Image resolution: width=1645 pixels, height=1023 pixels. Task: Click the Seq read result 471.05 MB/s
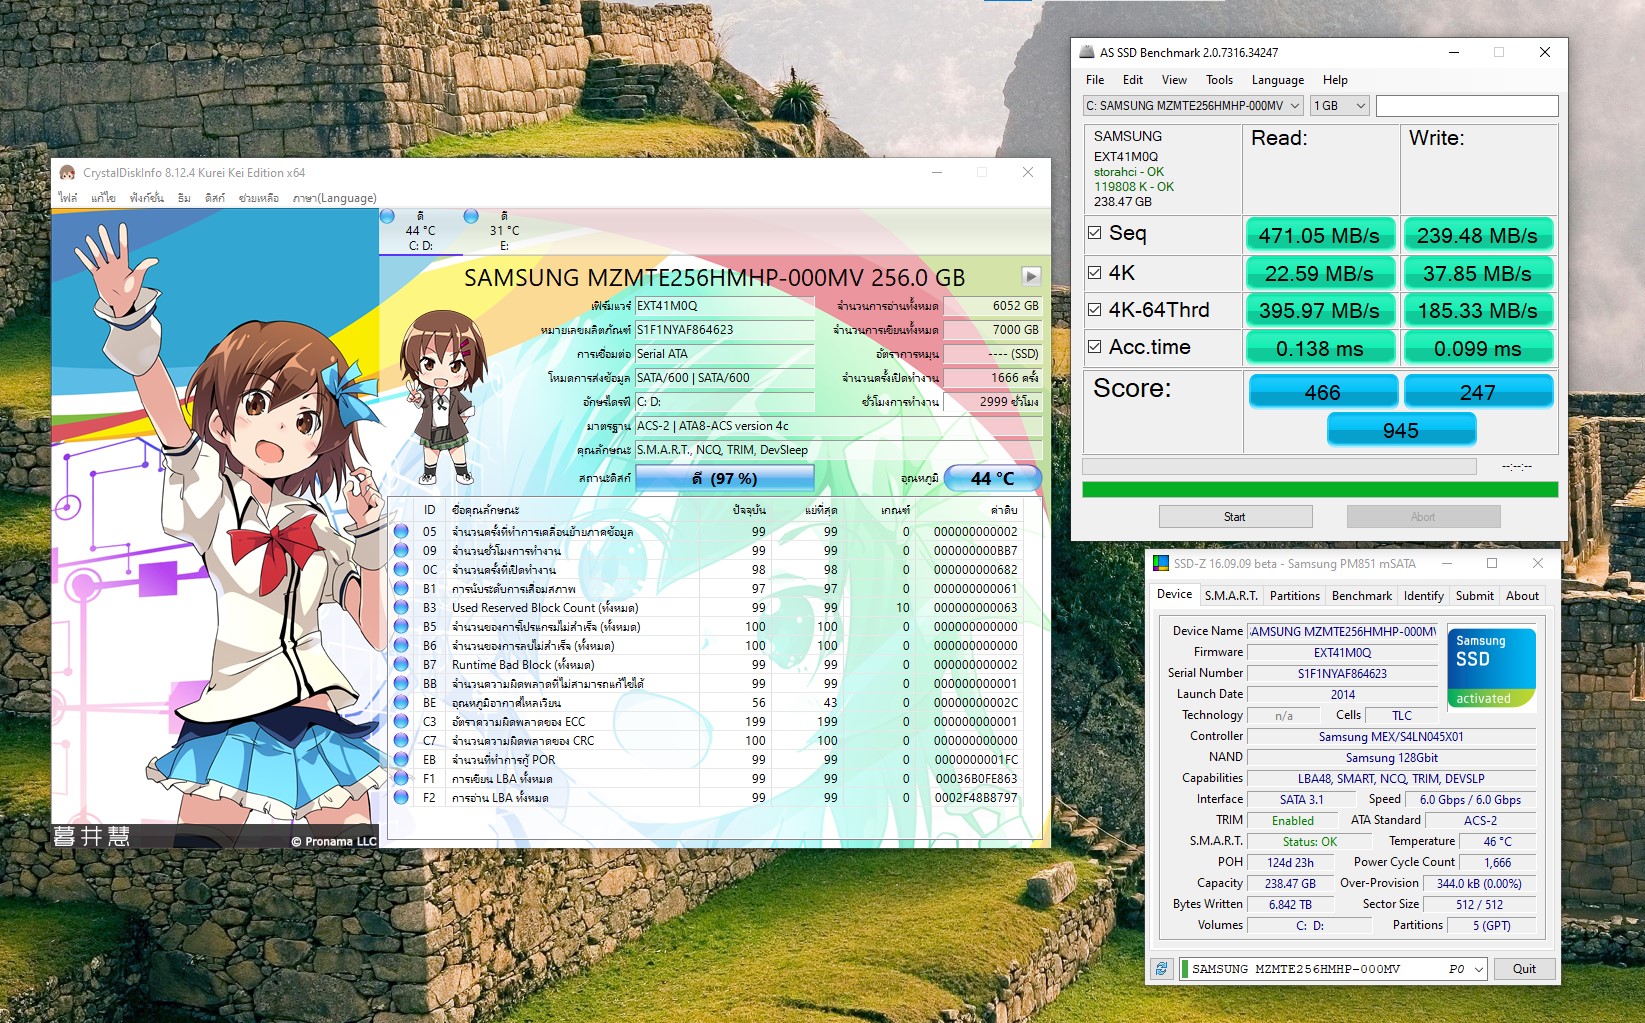[1319, 235]
